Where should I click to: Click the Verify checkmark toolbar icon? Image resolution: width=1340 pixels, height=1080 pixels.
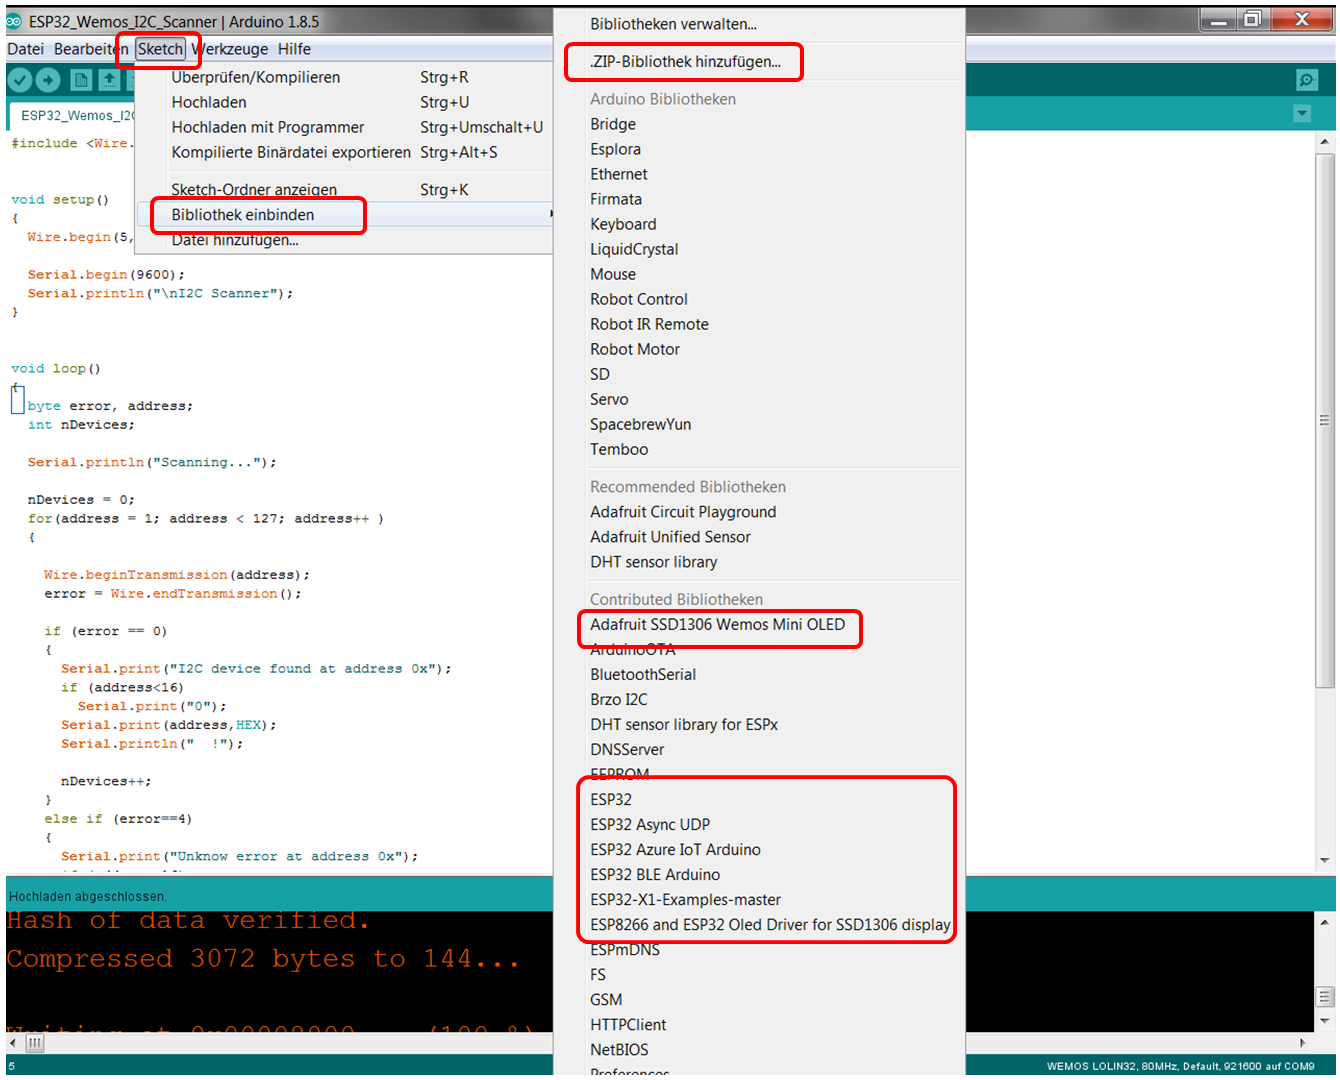pyautogui.click(x=20, y=80)
